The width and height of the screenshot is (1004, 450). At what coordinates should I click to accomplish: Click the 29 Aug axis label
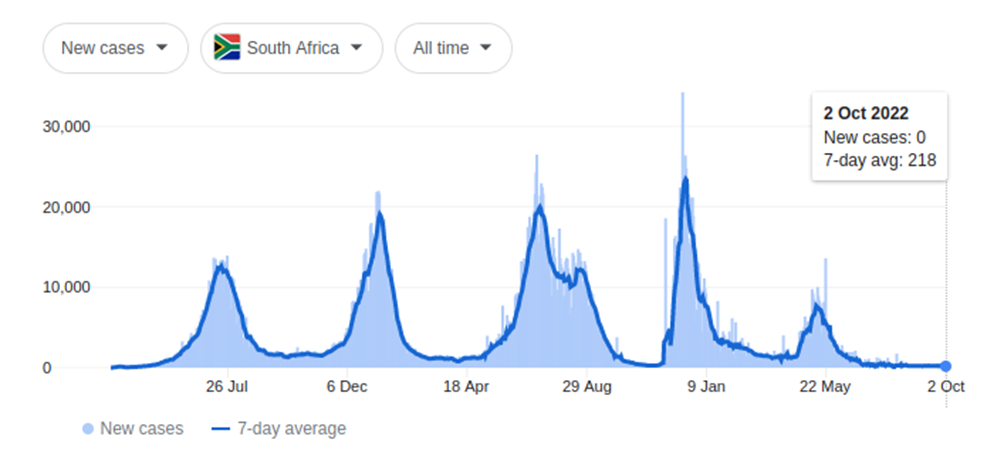point(586,387)
